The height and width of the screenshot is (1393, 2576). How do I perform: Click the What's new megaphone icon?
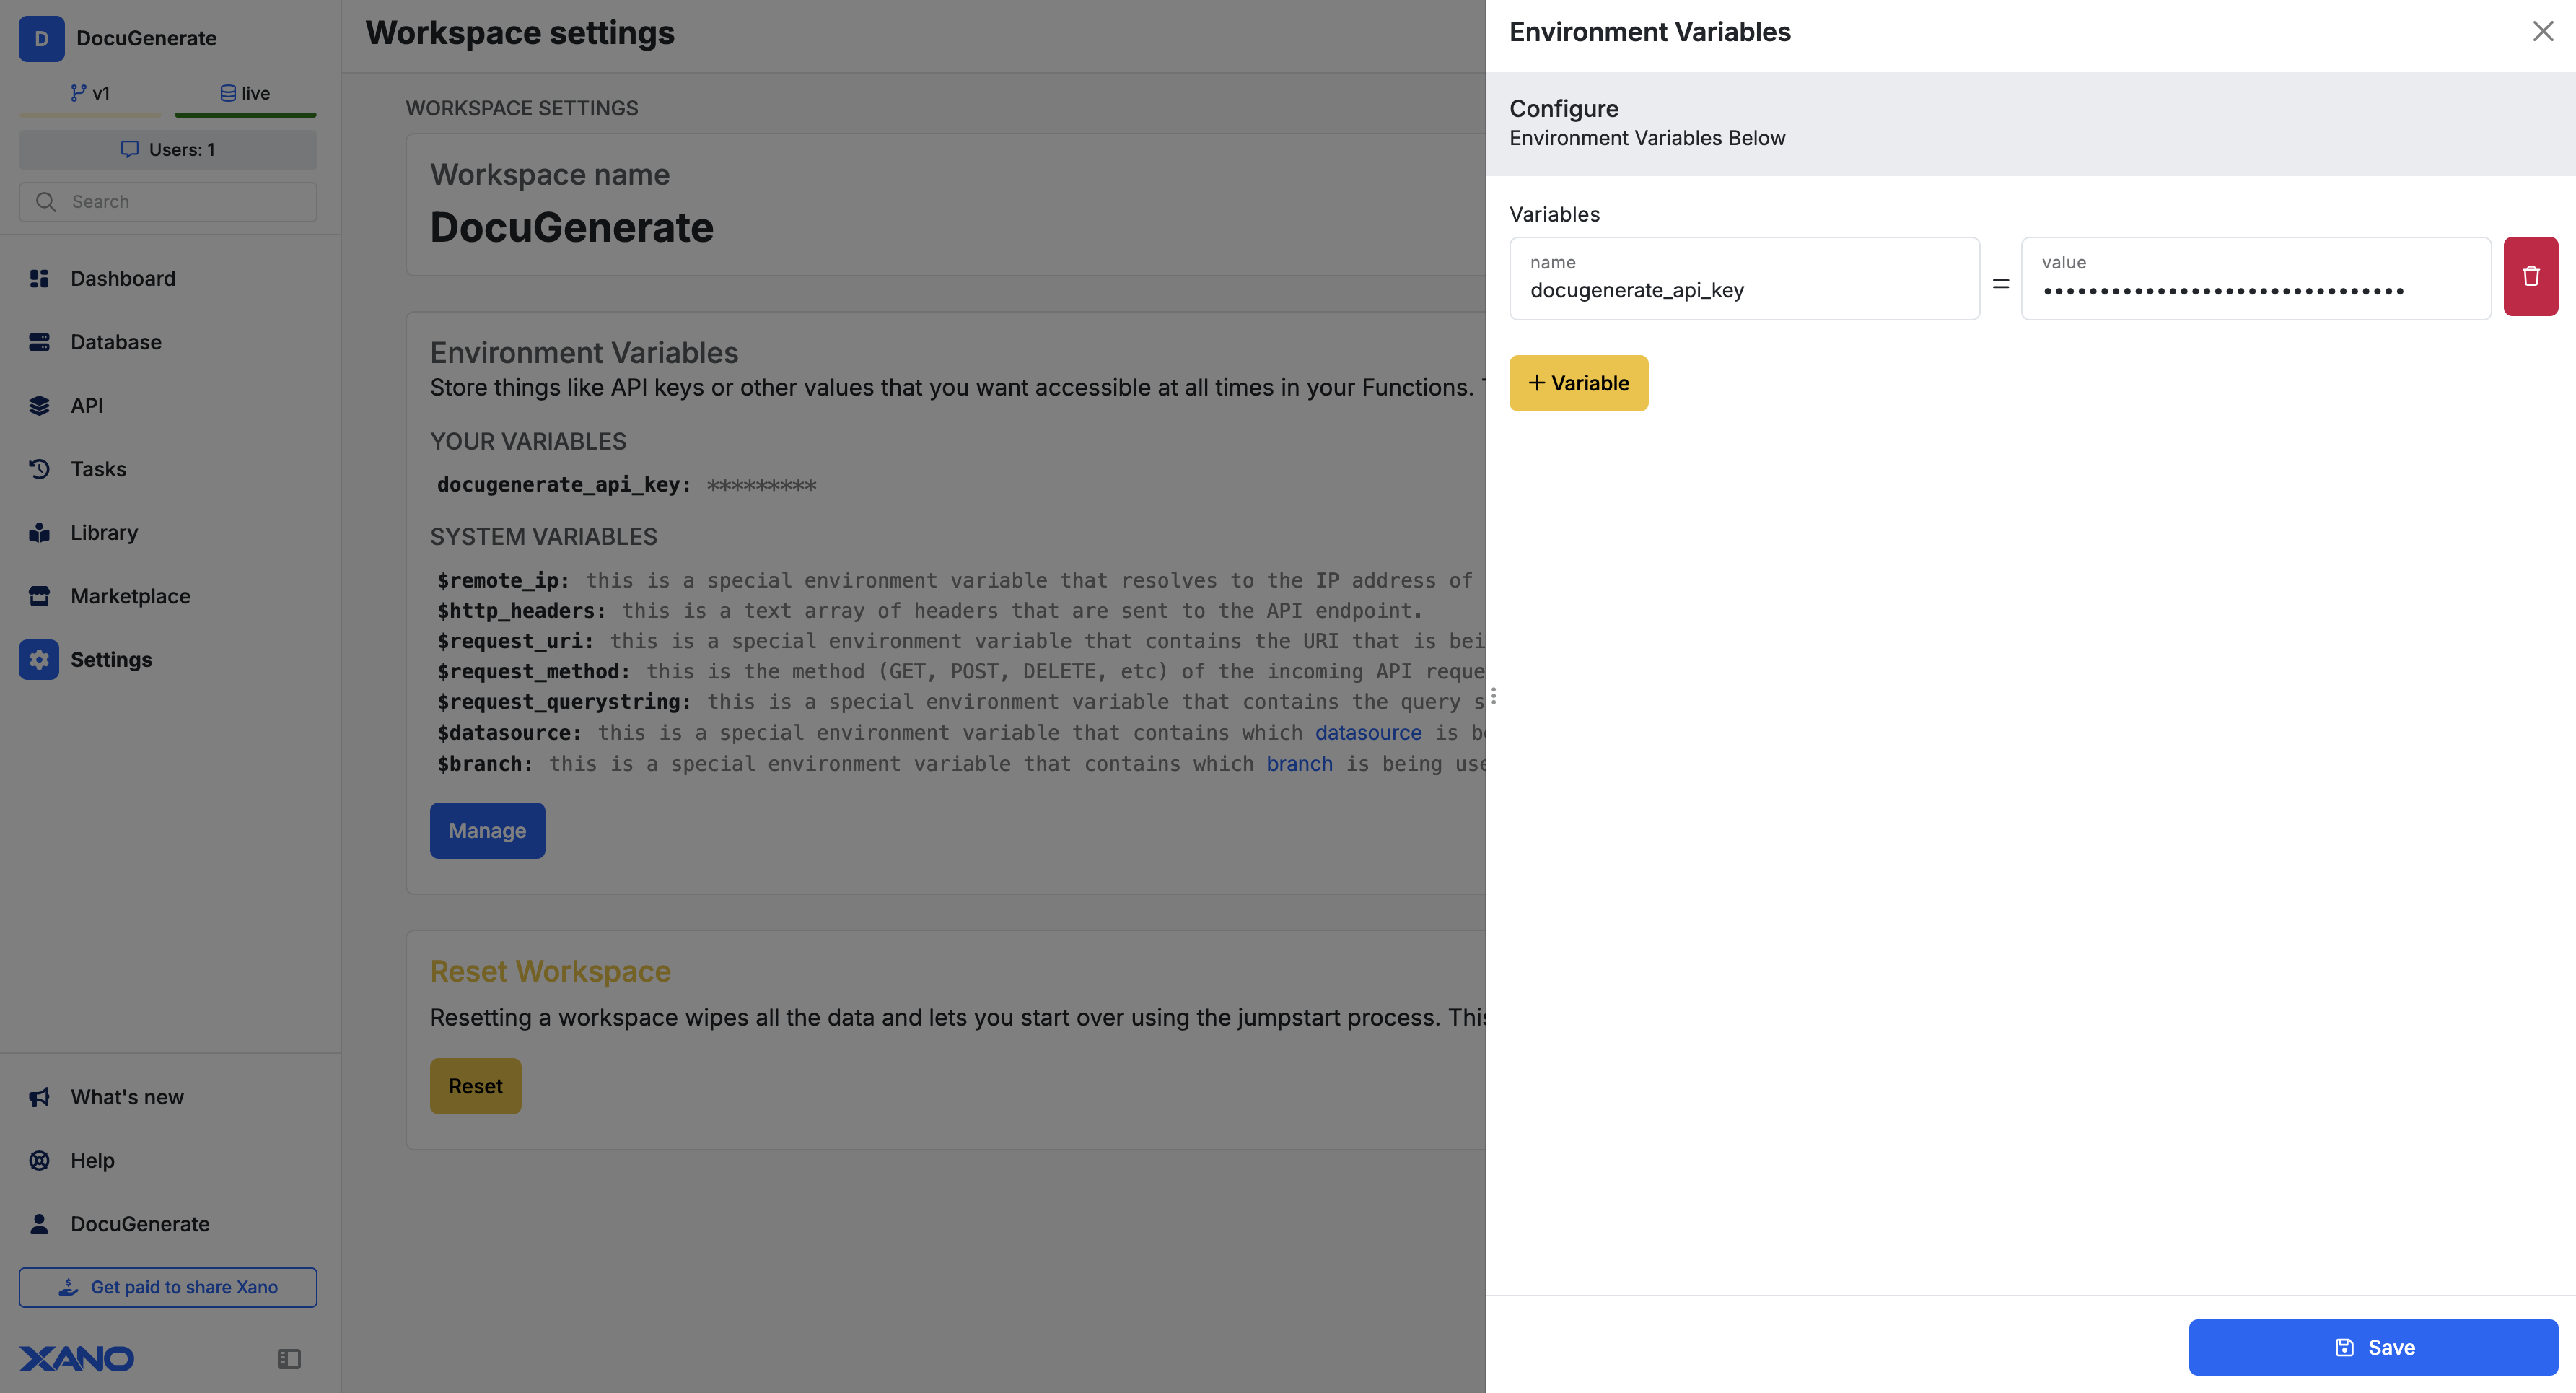tap(39, 1097)
